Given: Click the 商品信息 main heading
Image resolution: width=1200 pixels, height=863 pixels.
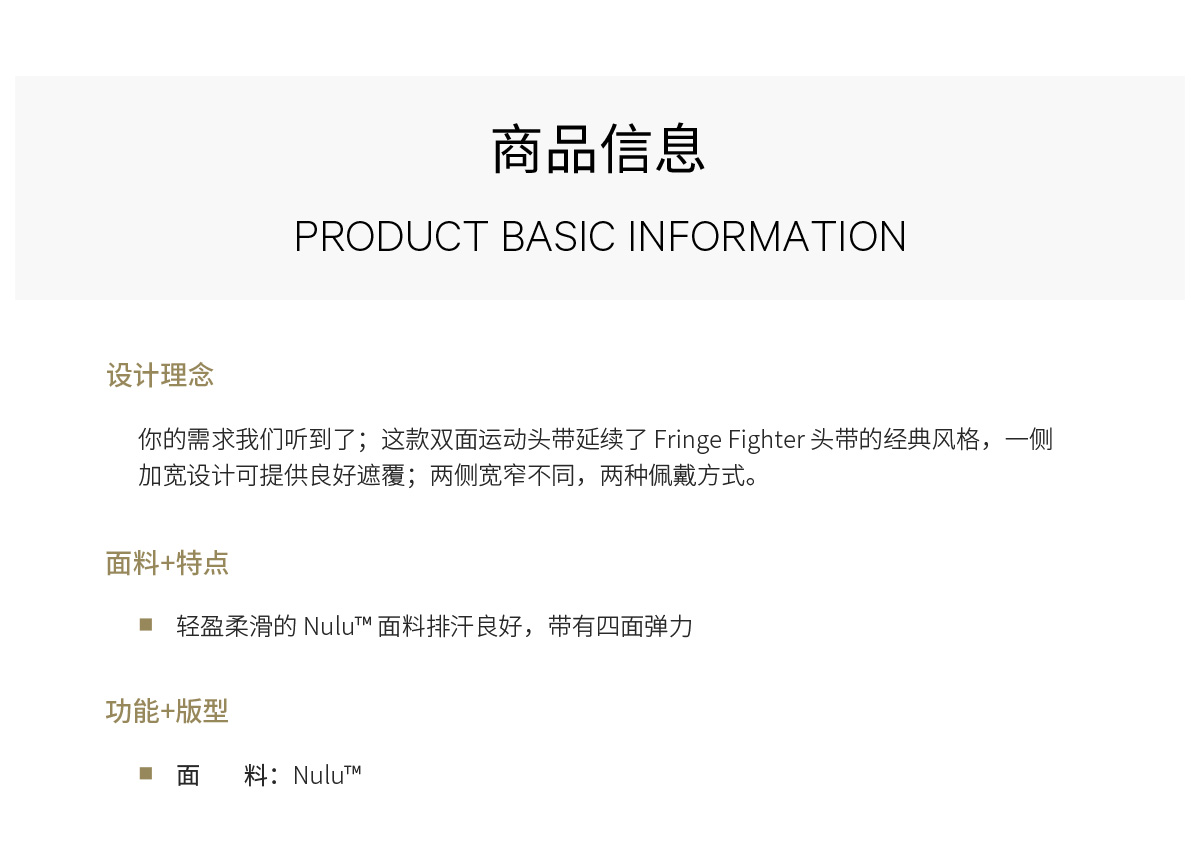Looking at the screenshot, I should tap(599, 150).
